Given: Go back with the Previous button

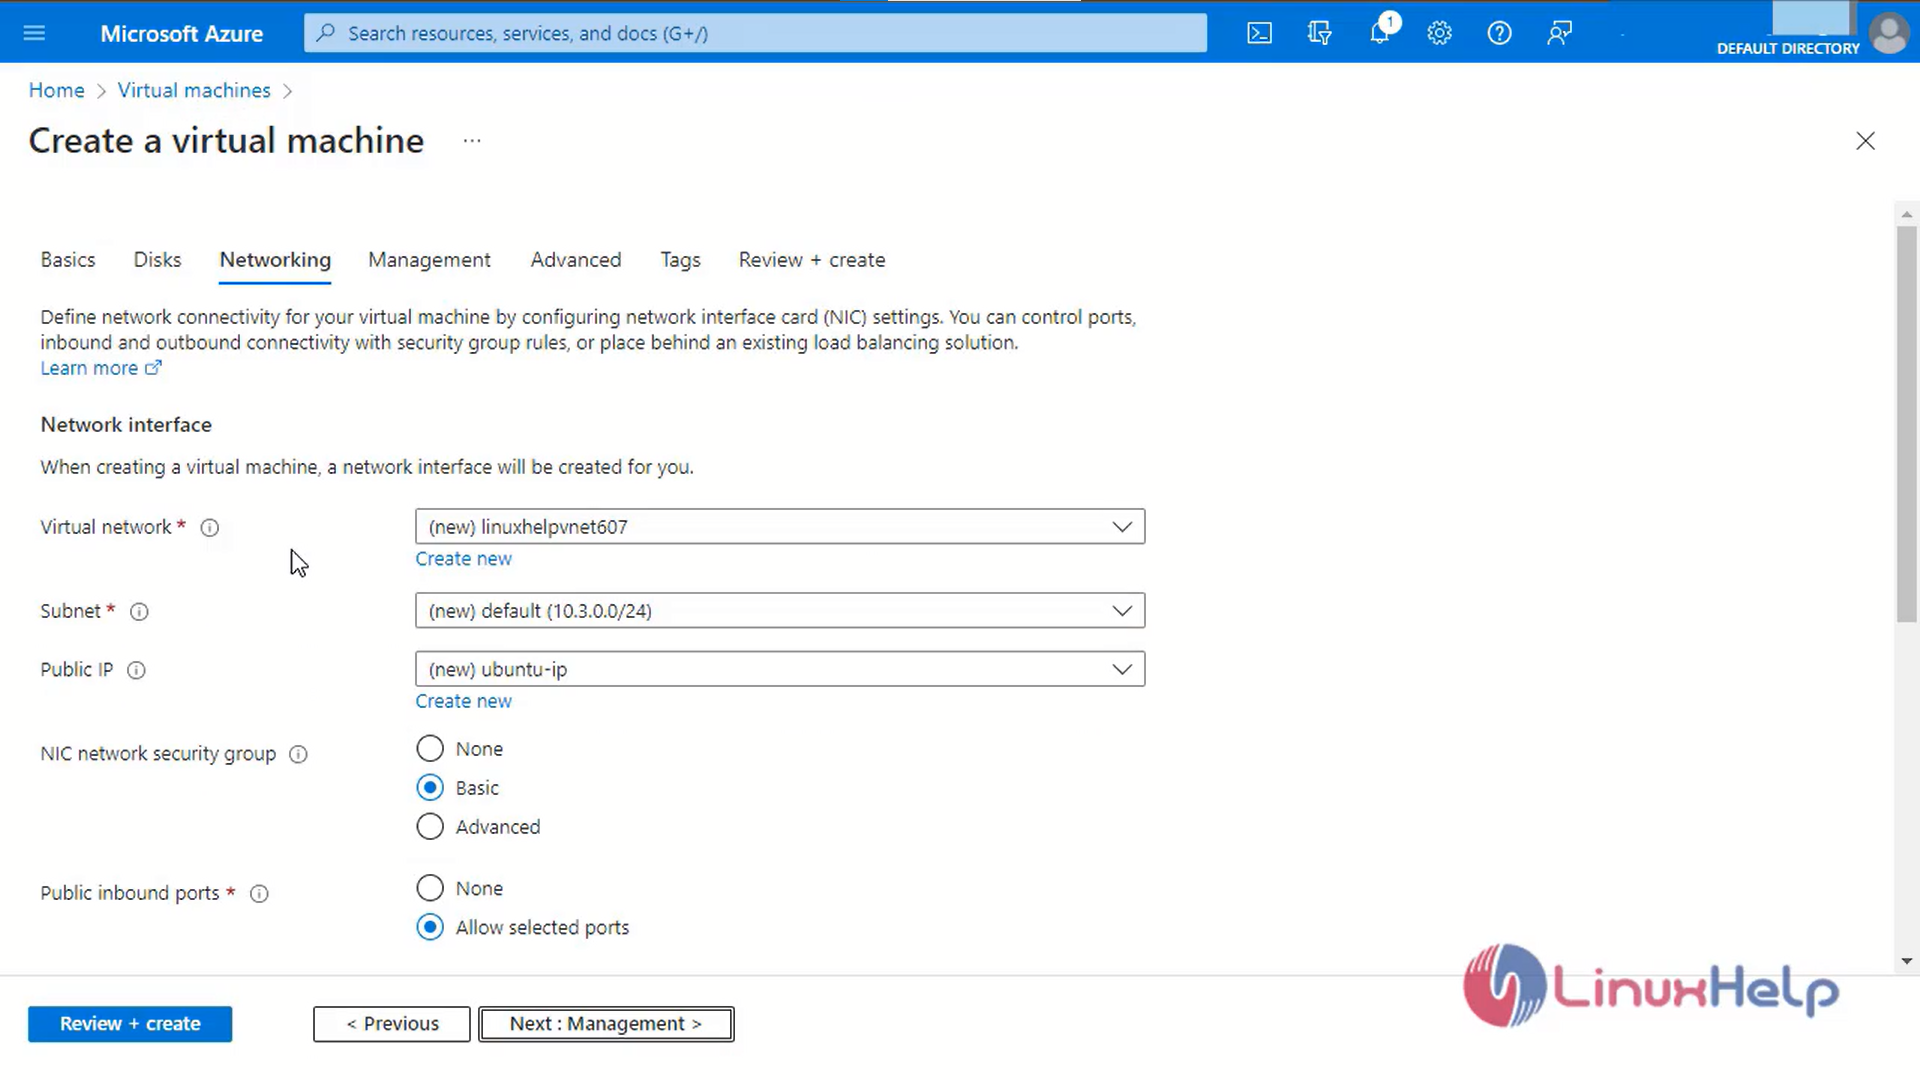Looking at the screenshot, I should coord(392,1024).
